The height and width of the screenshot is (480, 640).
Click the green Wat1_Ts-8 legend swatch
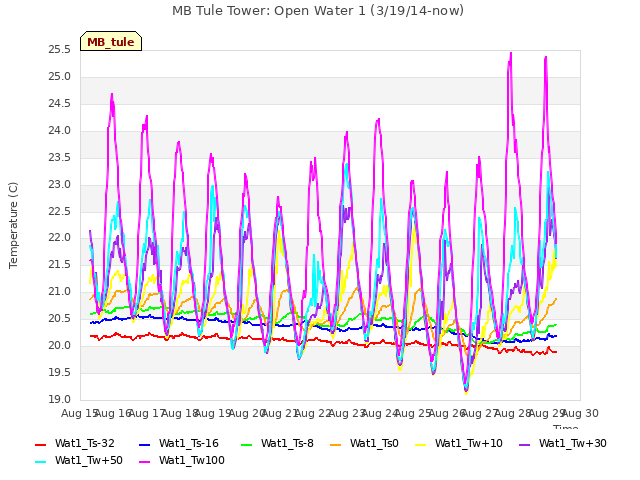pyautogui.click(x=247, y=444)
